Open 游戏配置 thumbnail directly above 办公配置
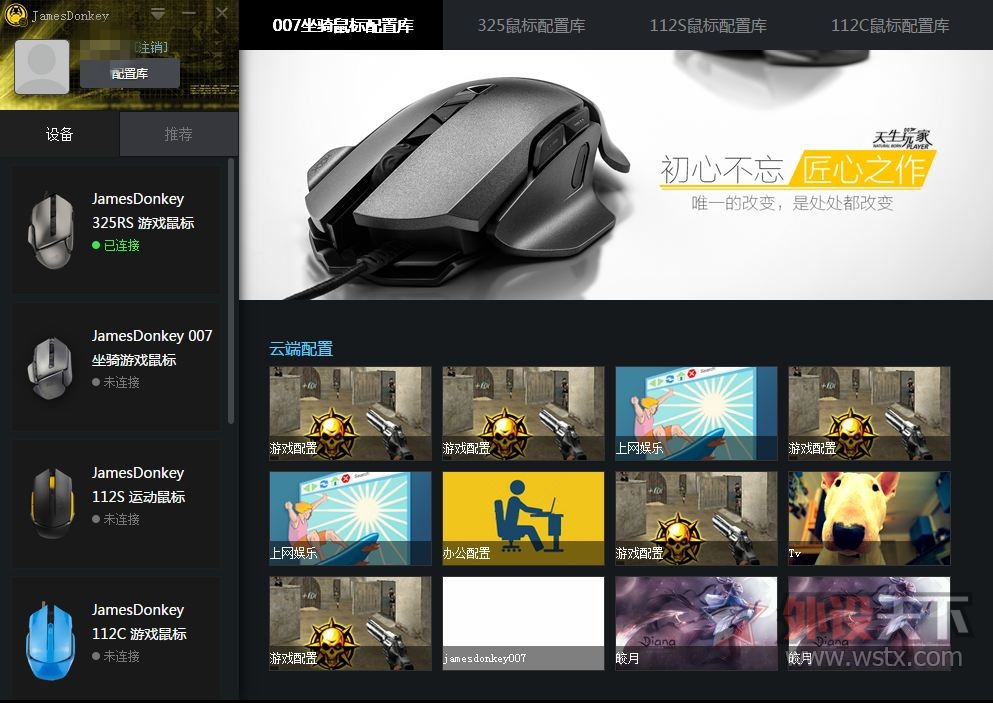 [523, 414]
